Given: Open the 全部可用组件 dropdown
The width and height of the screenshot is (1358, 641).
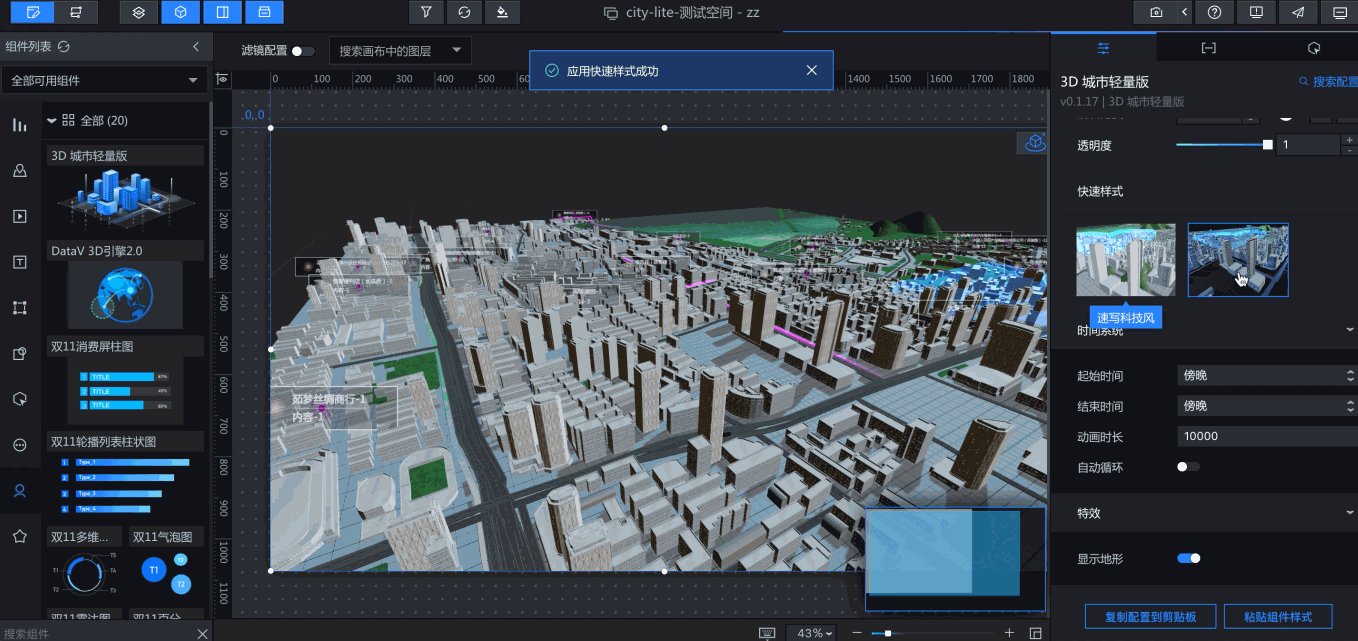Looking at the screenshot, I should tap(104, 80).
